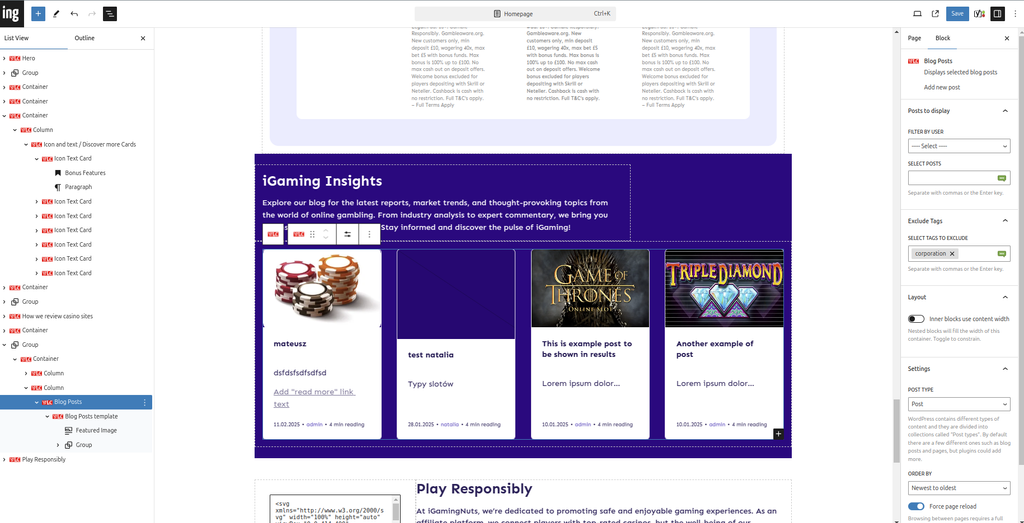Open the Post Type dropdown
1024x523 pixels.
[959, 404]
